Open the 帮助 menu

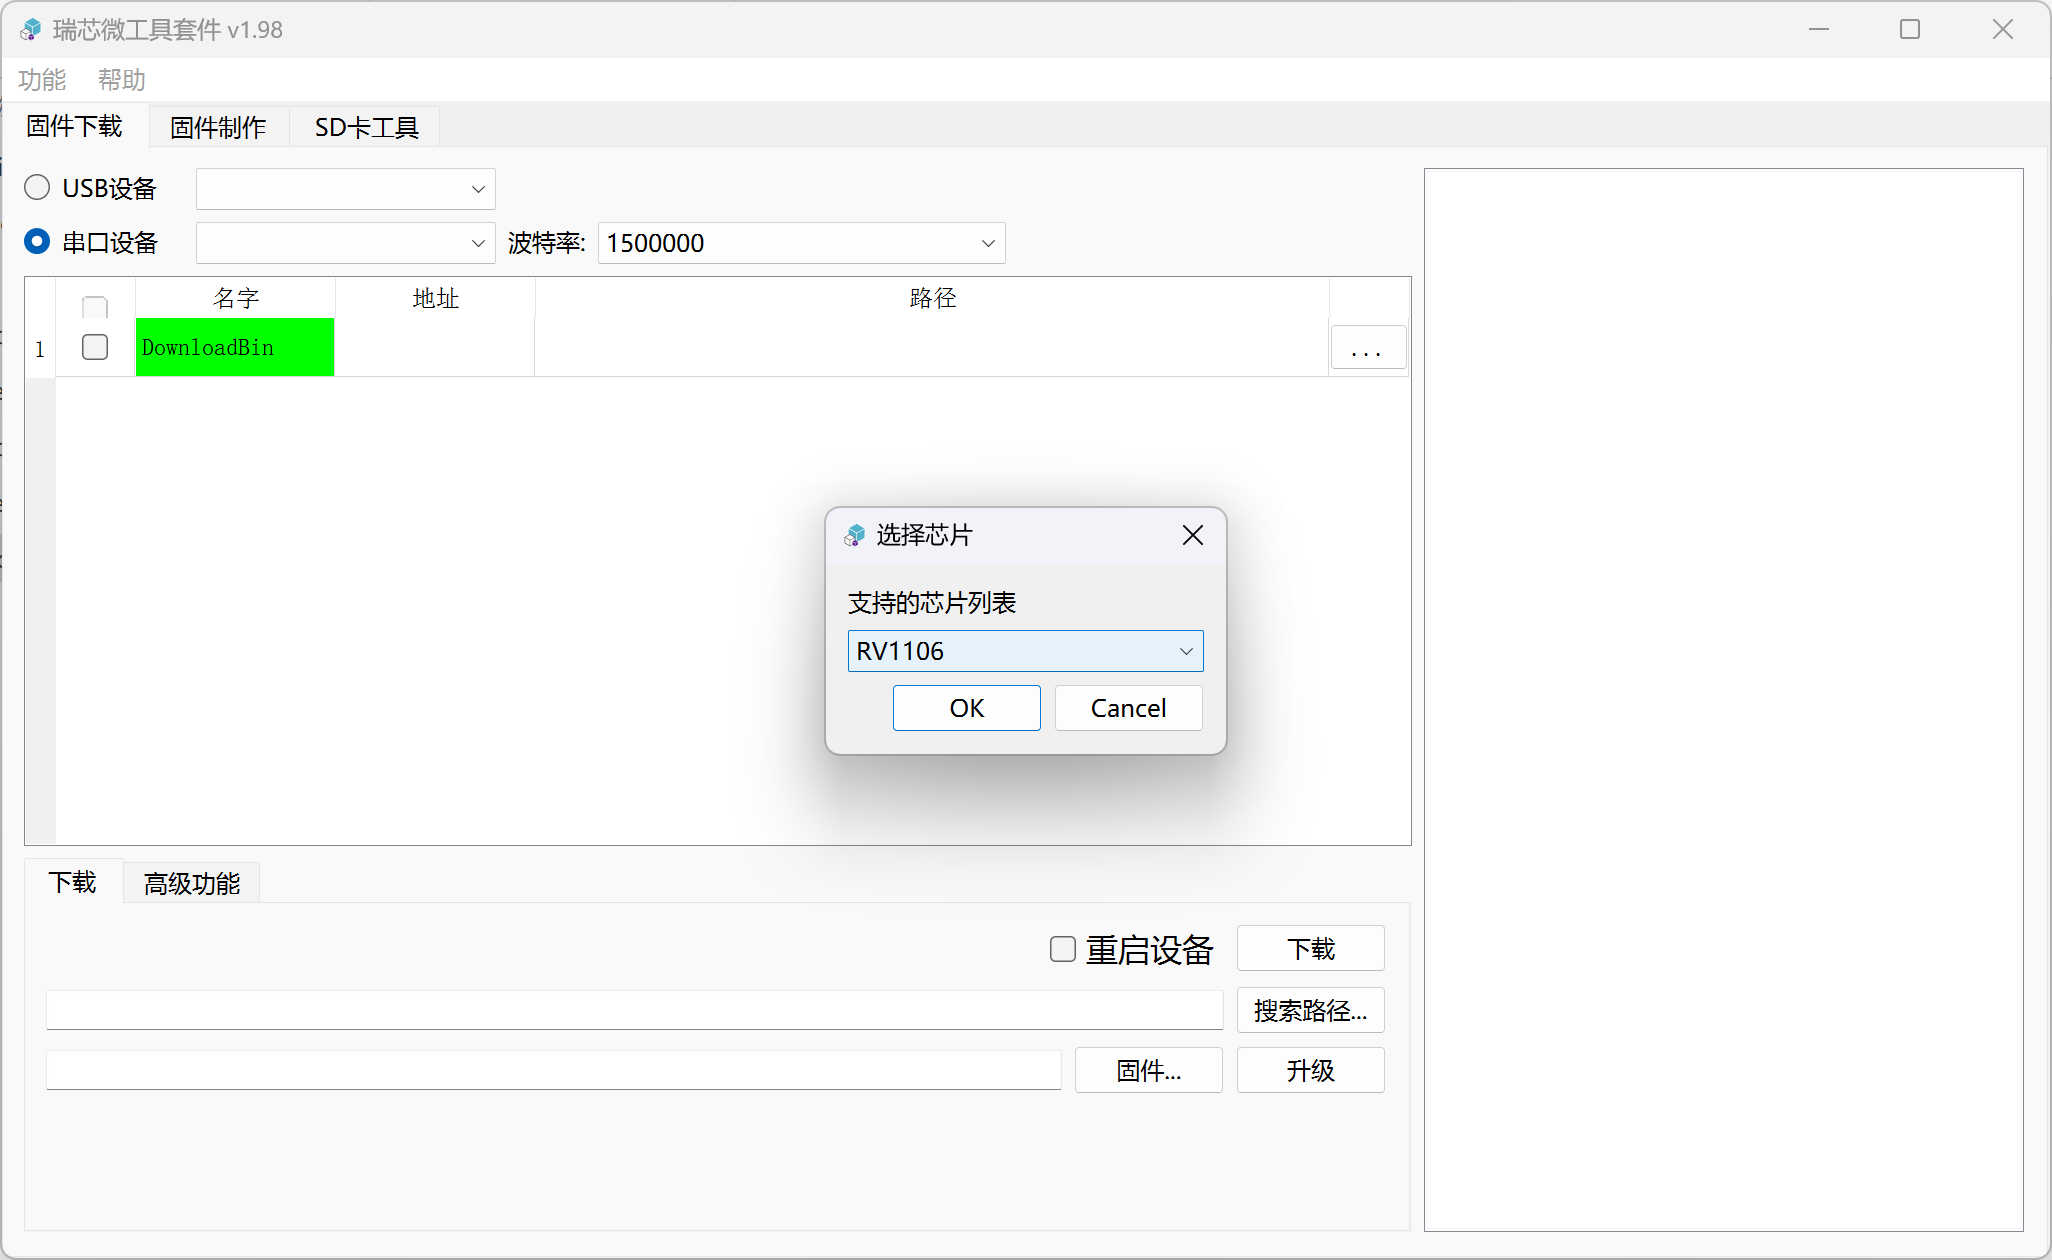(121, 80)
